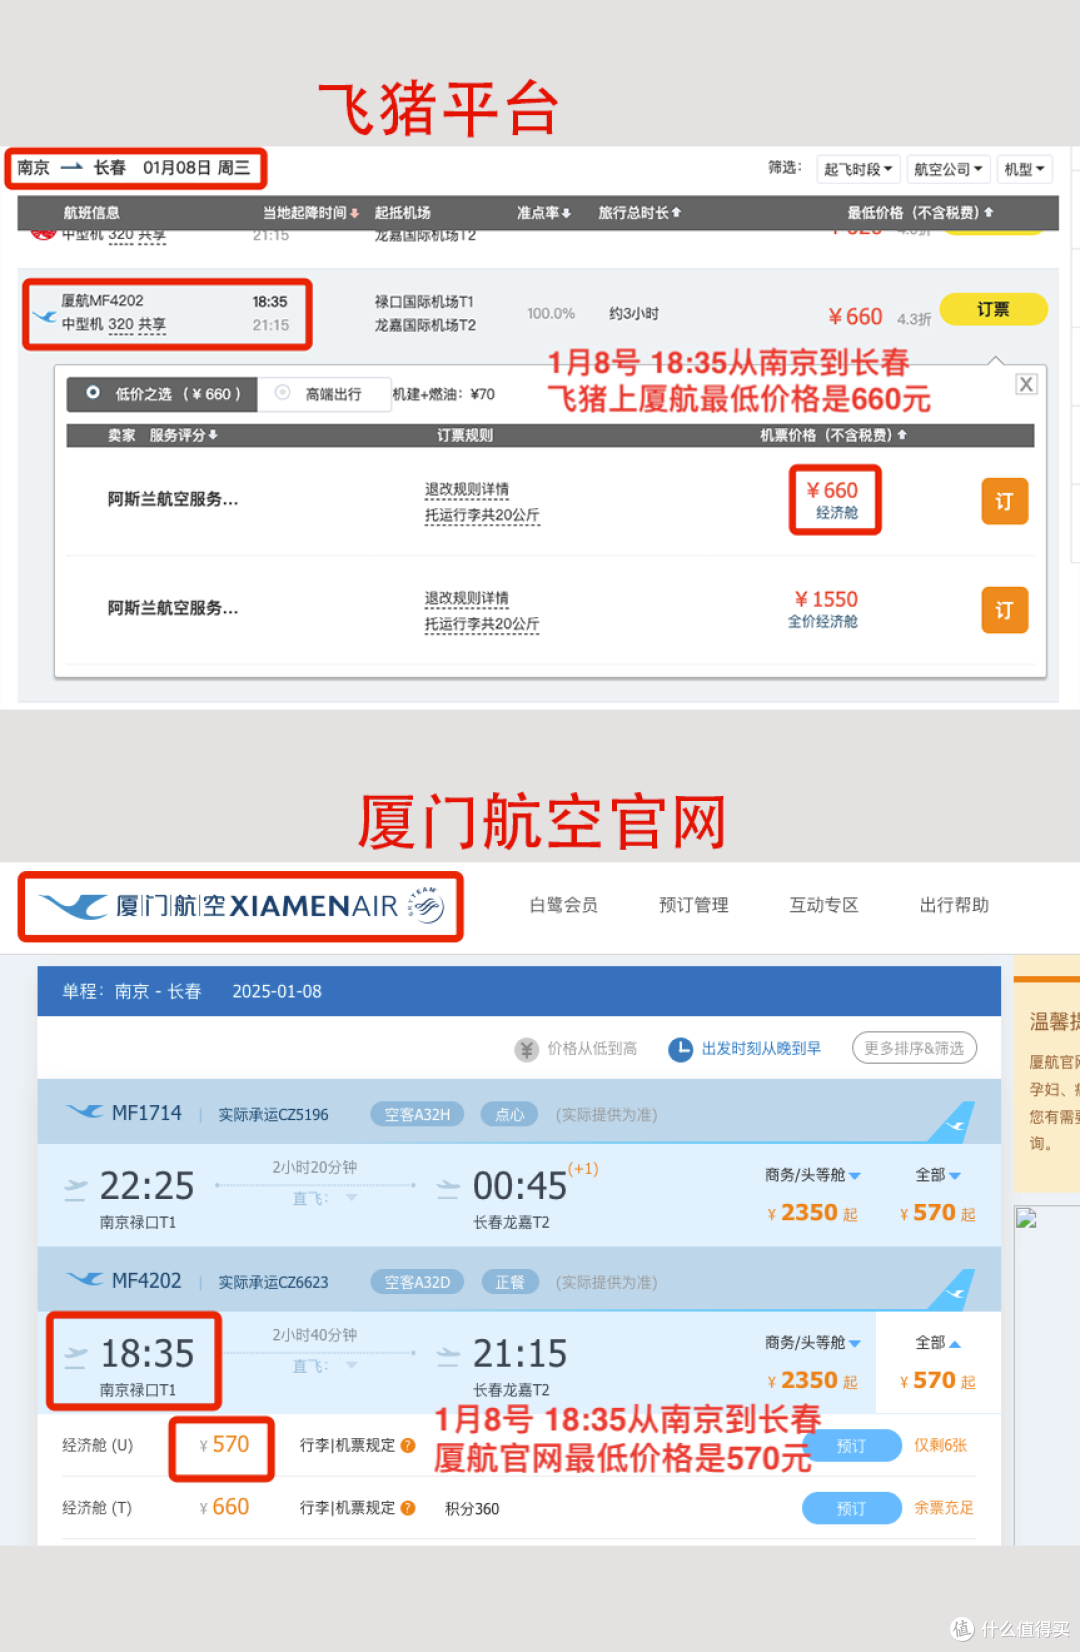Image resolution: width=1080 pixels, height=1652 pixels.
Task: Select the 低价之选 (¥660) radio option
Action: pyautogui.click(x=162, y=394)
